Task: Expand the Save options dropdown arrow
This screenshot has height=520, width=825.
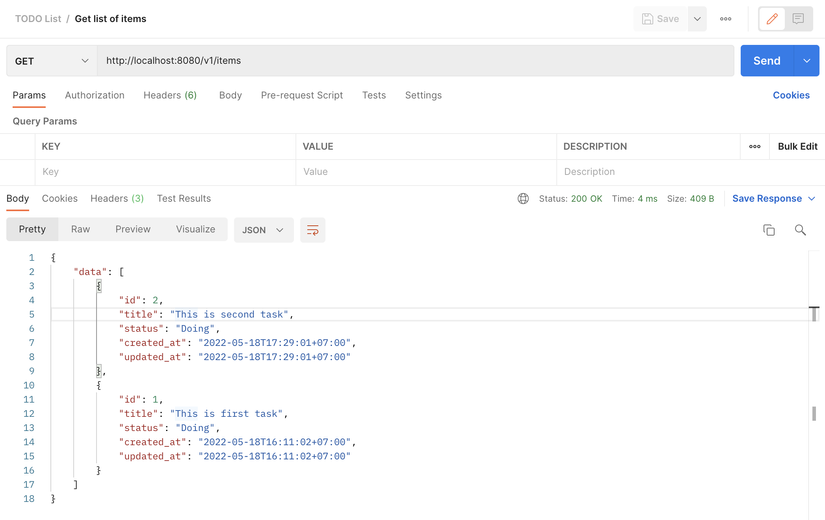Action: 697,19
